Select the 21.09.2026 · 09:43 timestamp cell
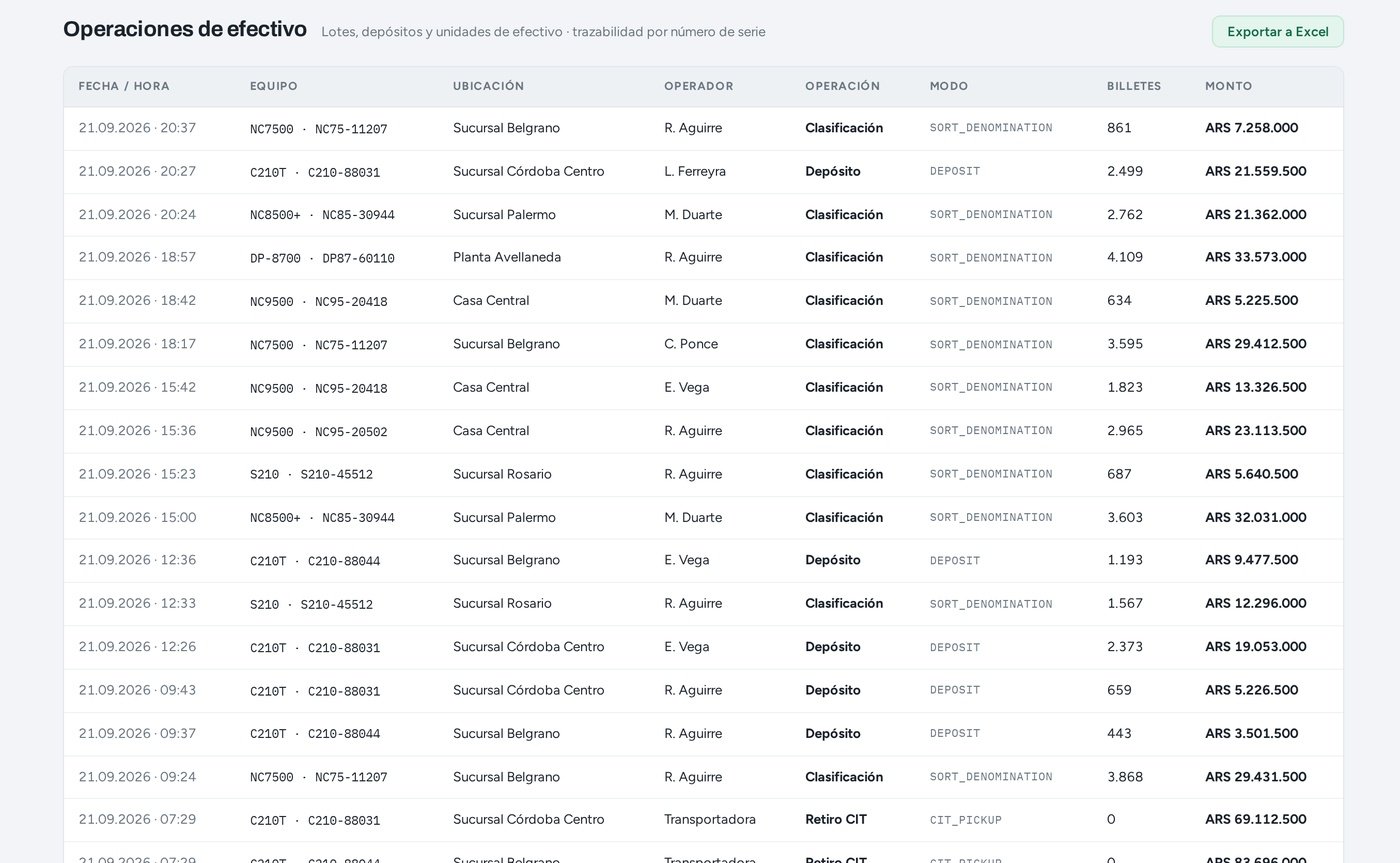The height and width of the screenshot is (863, 1400). click(137, 690)
